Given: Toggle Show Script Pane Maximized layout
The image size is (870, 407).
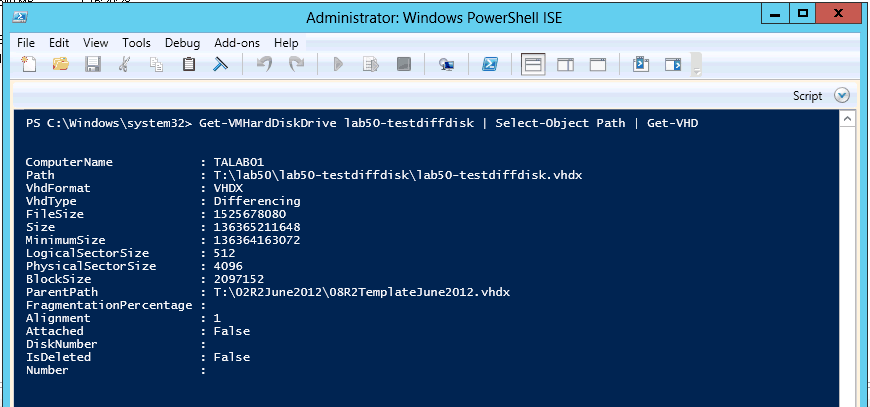Looking at the screenshot, I should [x=597, y=65].
